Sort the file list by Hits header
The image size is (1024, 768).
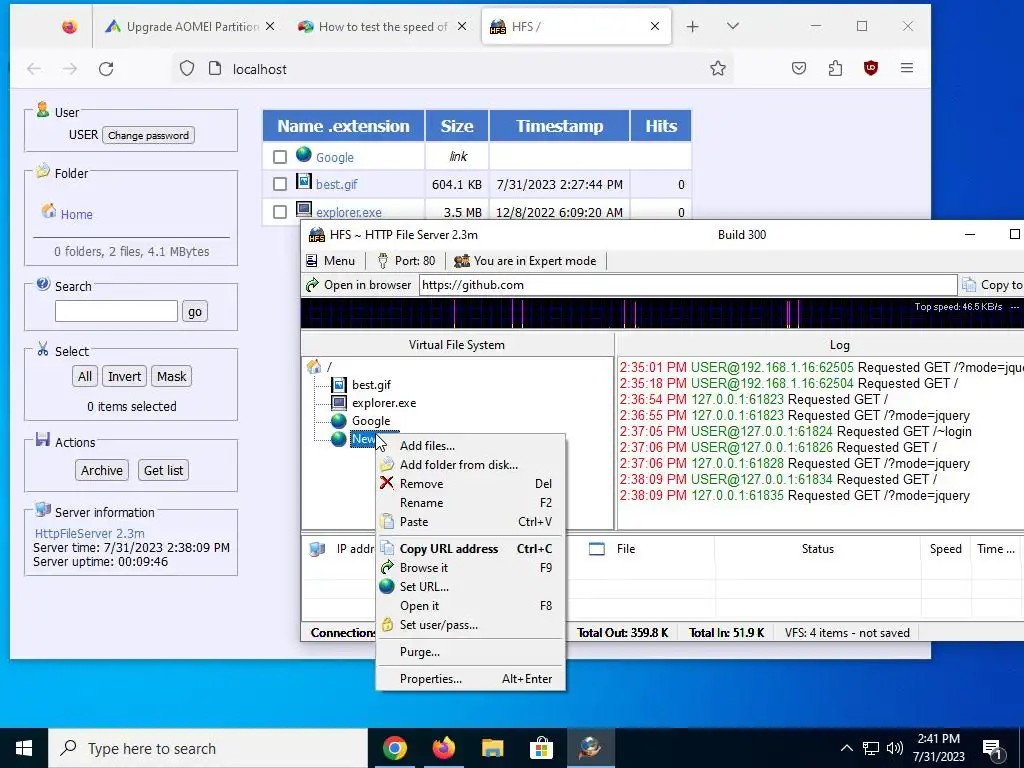(661, 126)
